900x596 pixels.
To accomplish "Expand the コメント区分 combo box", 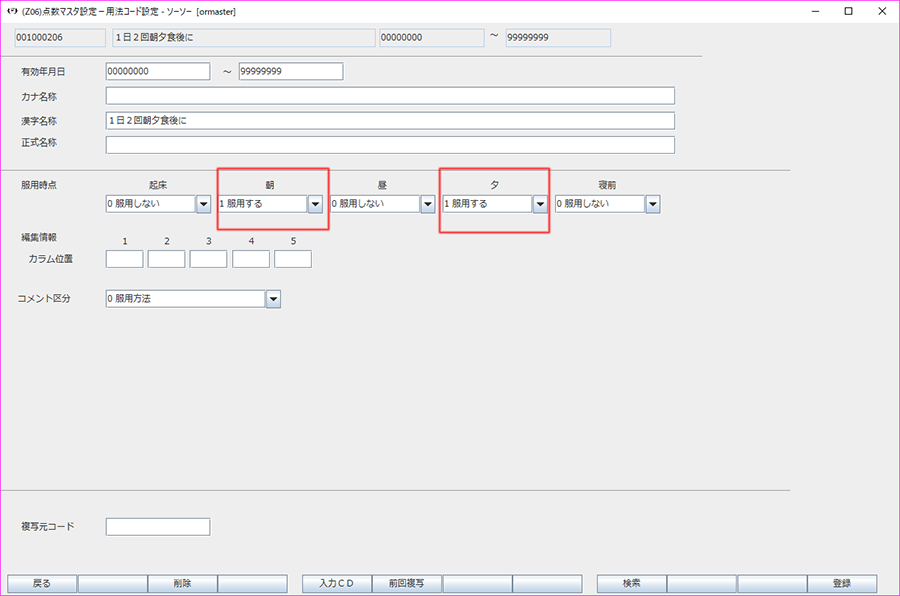I will (273, 298).
